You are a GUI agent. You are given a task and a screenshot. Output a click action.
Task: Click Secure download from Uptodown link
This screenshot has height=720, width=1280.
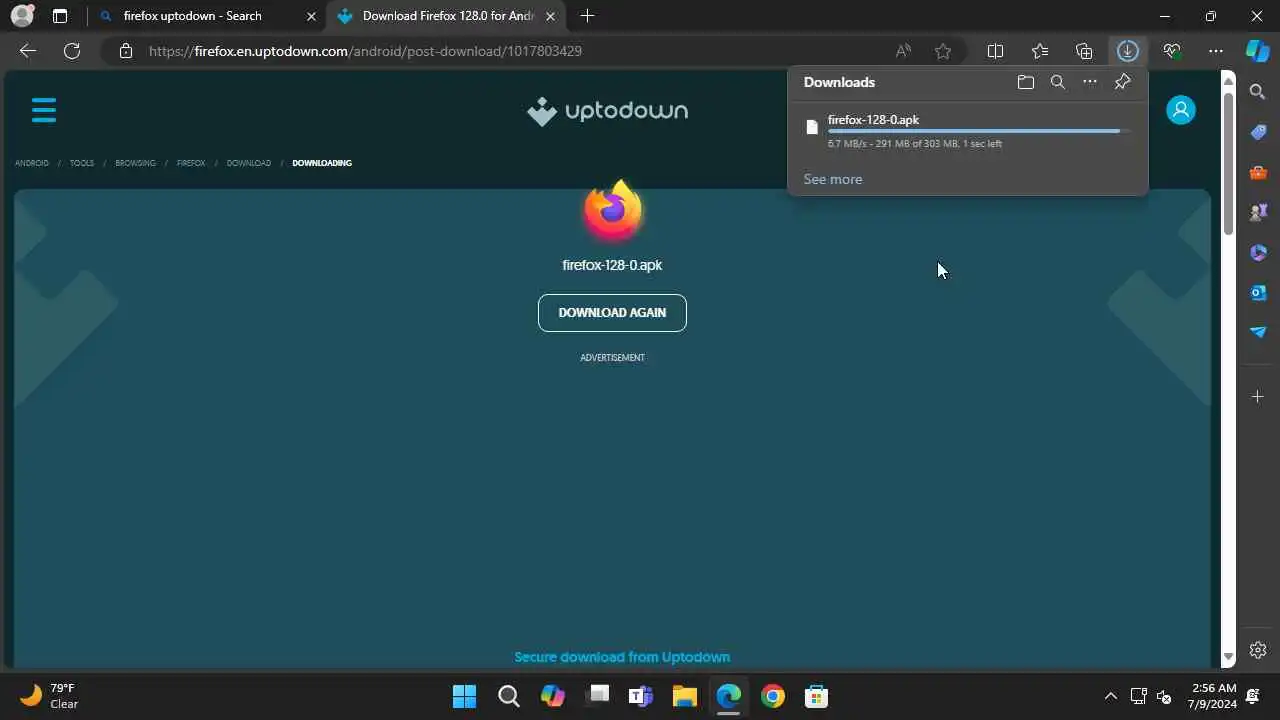click(x=622, y=657)
